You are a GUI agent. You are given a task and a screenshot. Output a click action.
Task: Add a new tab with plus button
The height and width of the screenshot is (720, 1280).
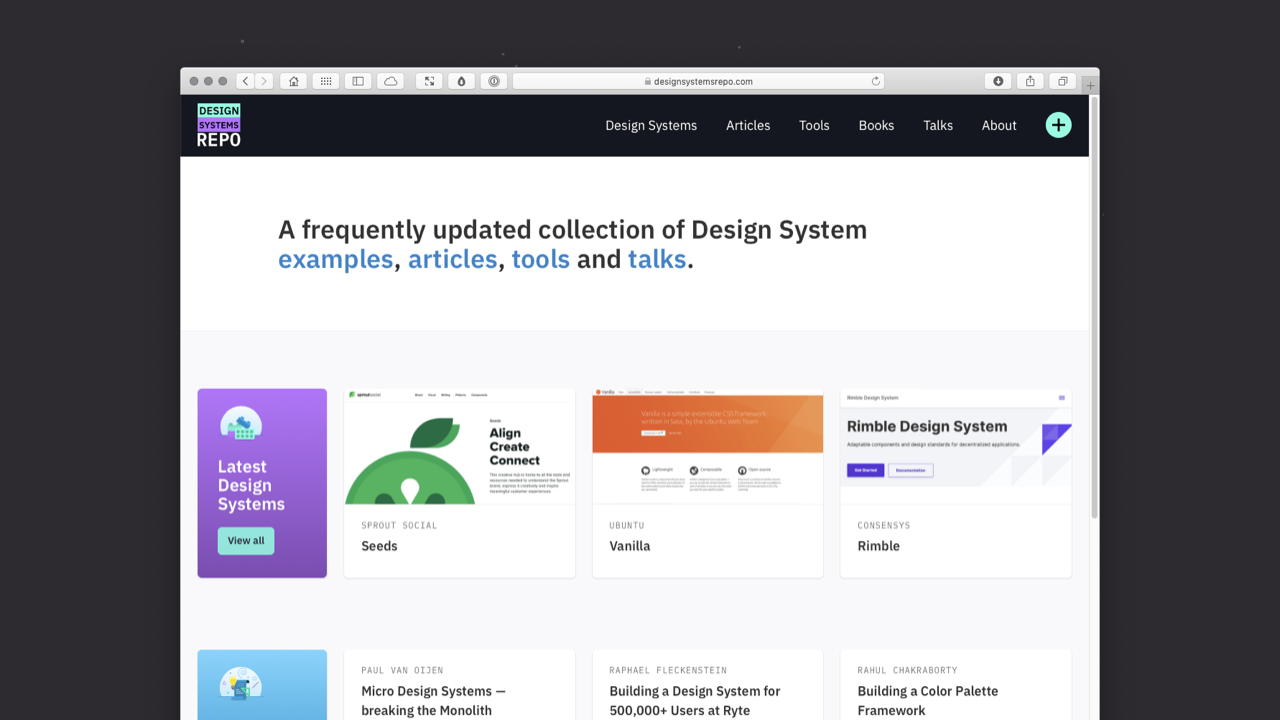pyautogui.click(x=1091, y=86)
